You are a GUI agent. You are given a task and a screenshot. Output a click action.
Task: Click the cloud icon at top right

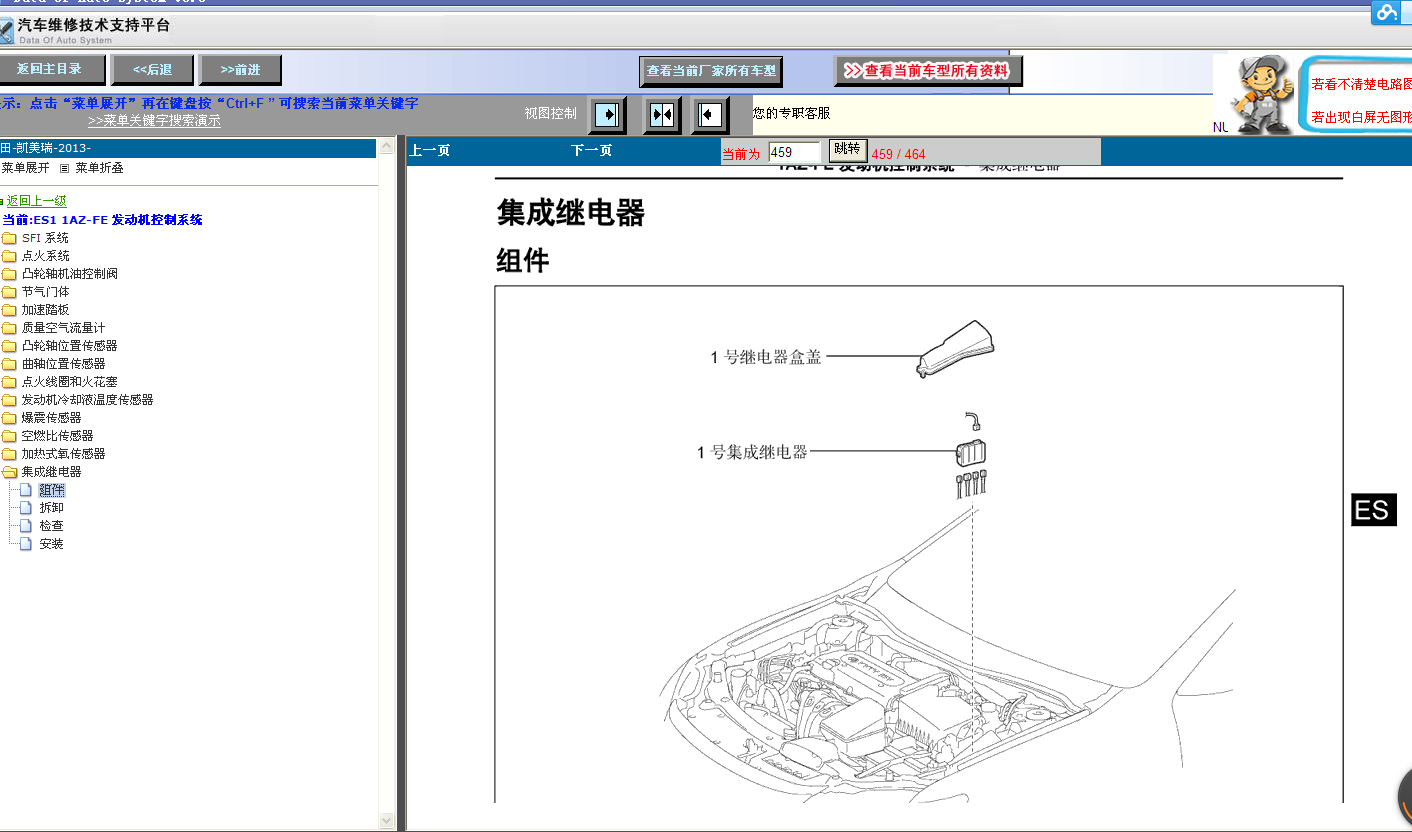tap(1386, 12)
